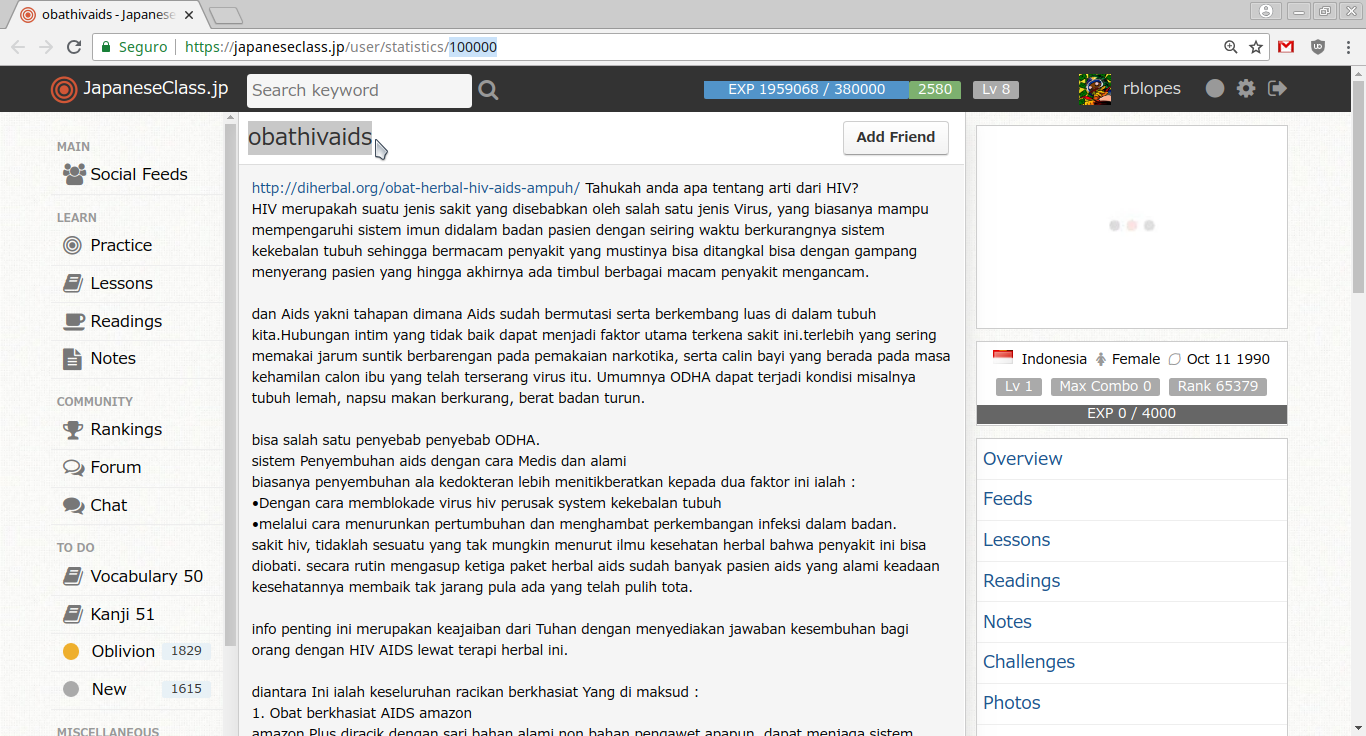This screenshot has height=736, width=1366.
Task: Click the Add Friend button
Action: pos(895,137)
